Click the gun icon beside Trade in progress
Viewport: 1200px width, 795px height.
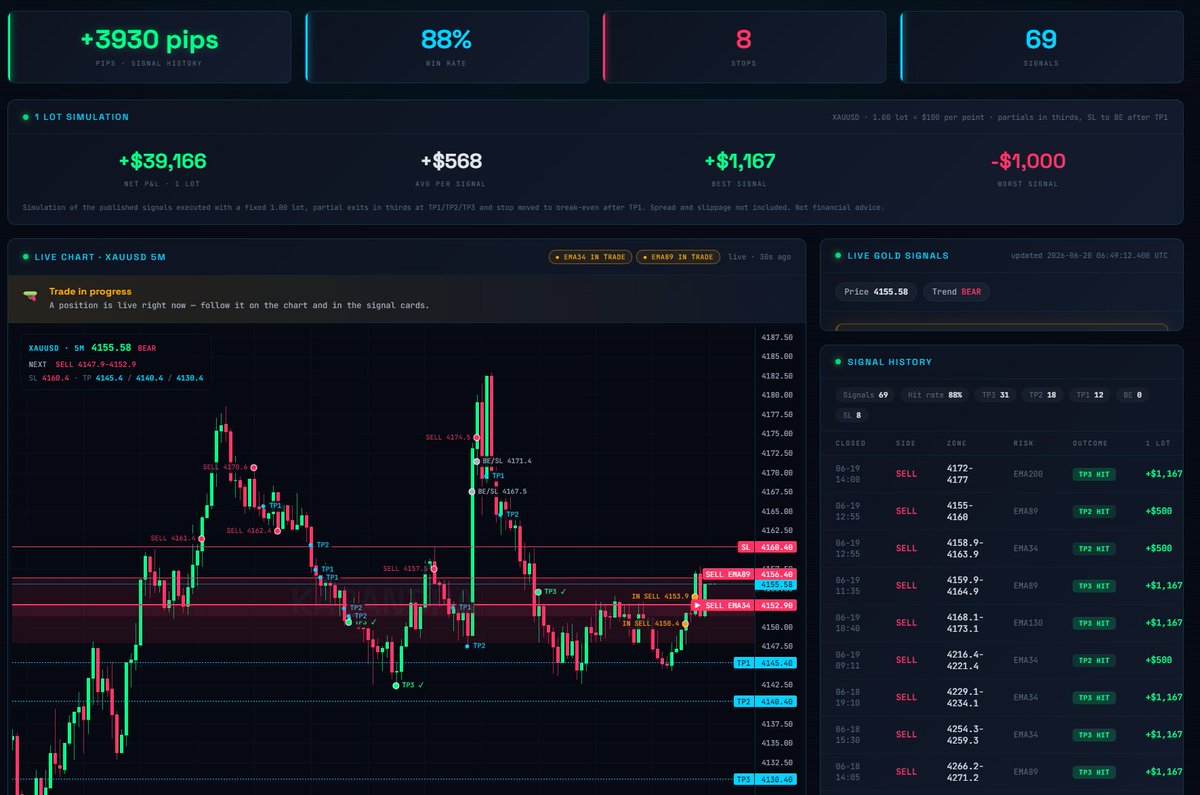28,297
